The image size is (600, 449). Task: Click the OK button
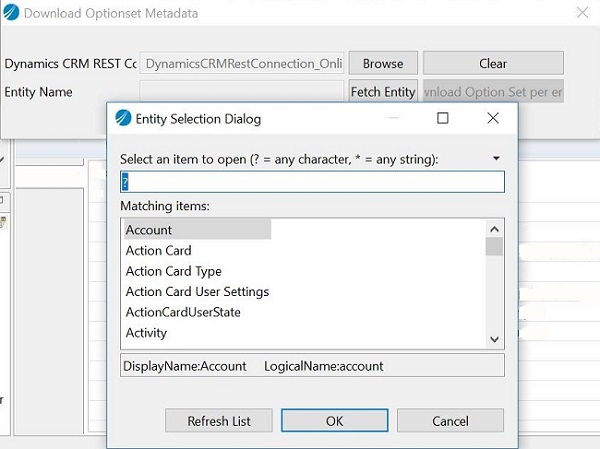(335, 421)
